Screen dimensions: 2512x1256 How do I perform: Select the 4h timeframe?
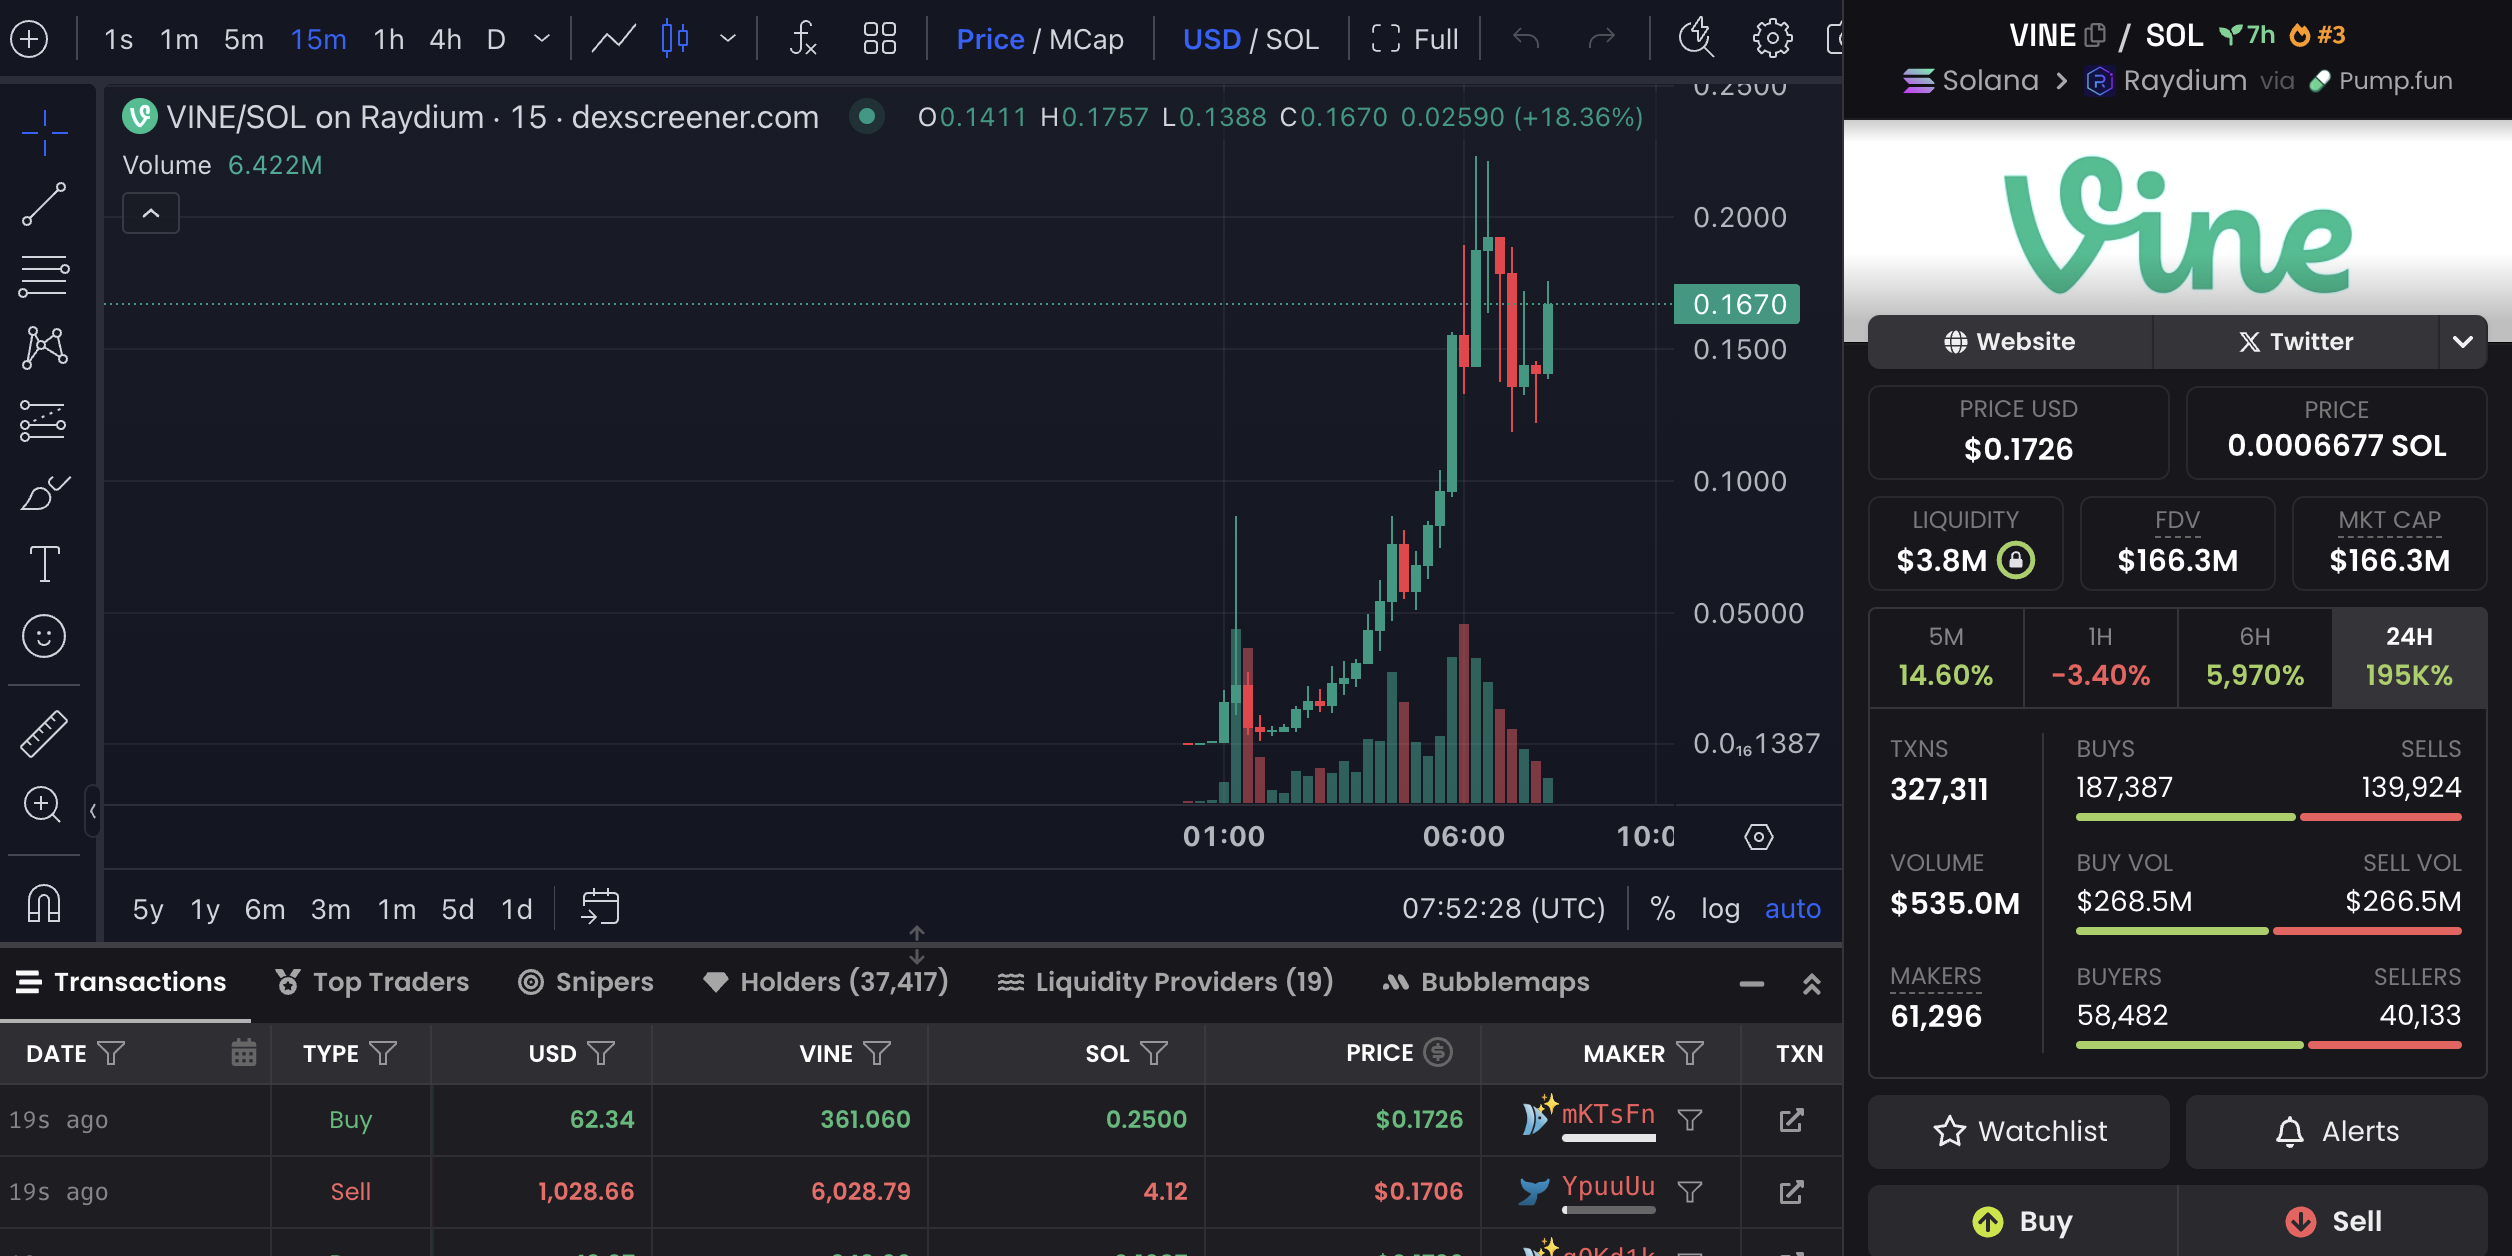445,39
